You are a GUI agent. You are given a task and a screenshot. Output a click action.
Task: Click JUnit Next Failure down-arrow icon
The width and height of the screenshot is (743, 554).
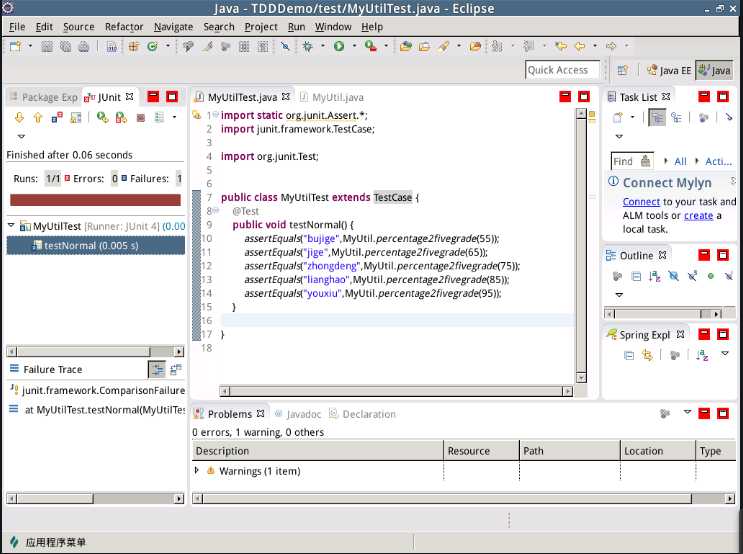click(19, 117)
